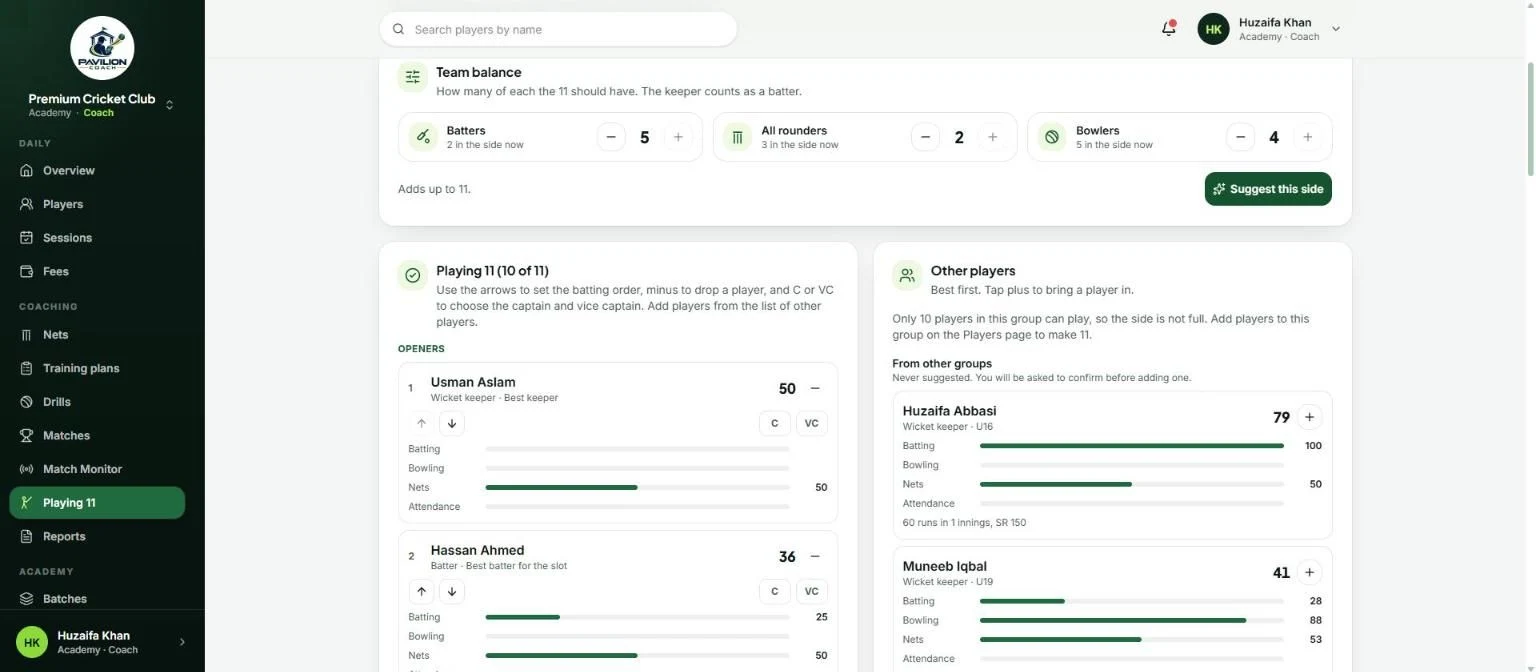Click Usman Aslam's Nets progress bar

click(637, 488)
